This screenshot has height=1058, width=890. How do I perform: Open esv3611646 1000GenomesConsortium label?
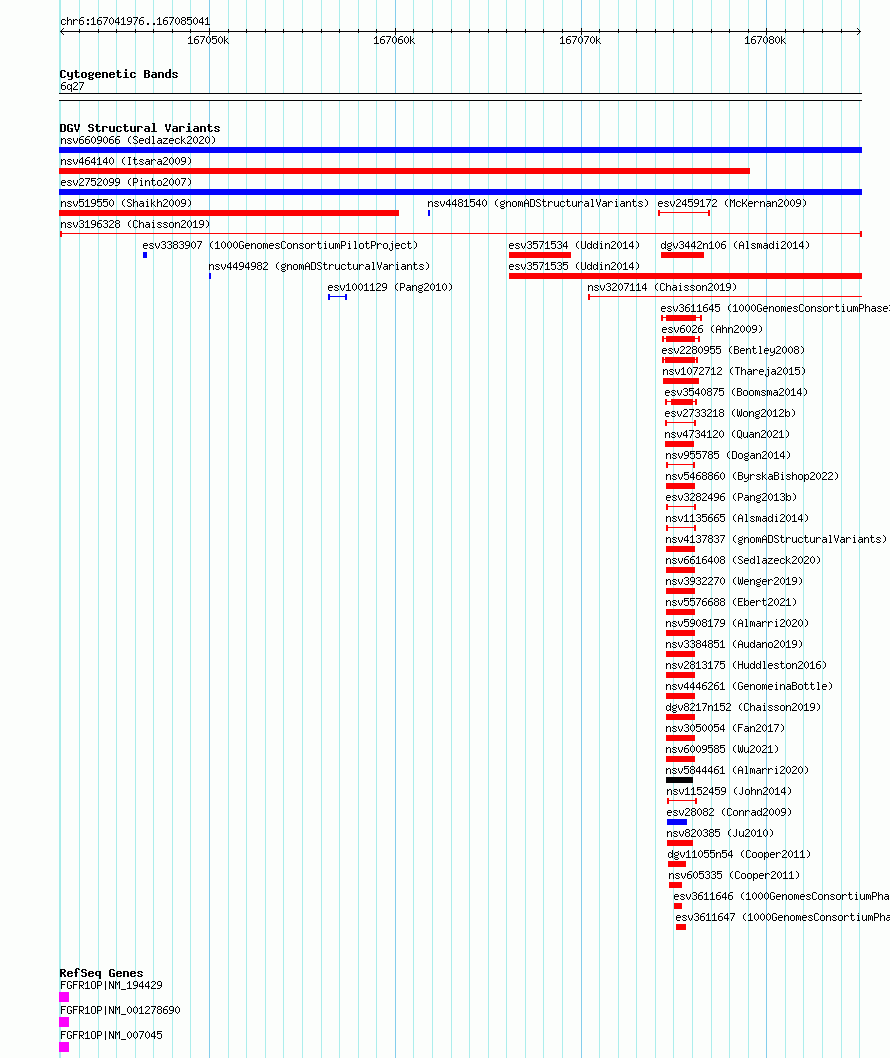tap(781, 895)
